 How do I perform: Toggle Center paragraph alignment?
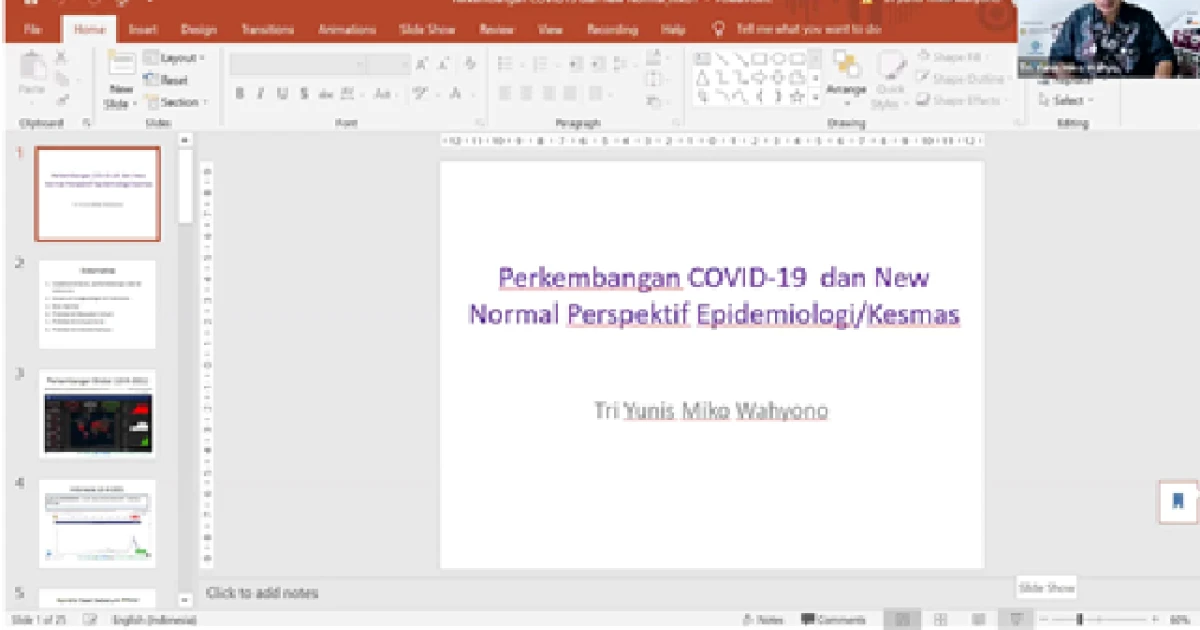coord(526,94)
